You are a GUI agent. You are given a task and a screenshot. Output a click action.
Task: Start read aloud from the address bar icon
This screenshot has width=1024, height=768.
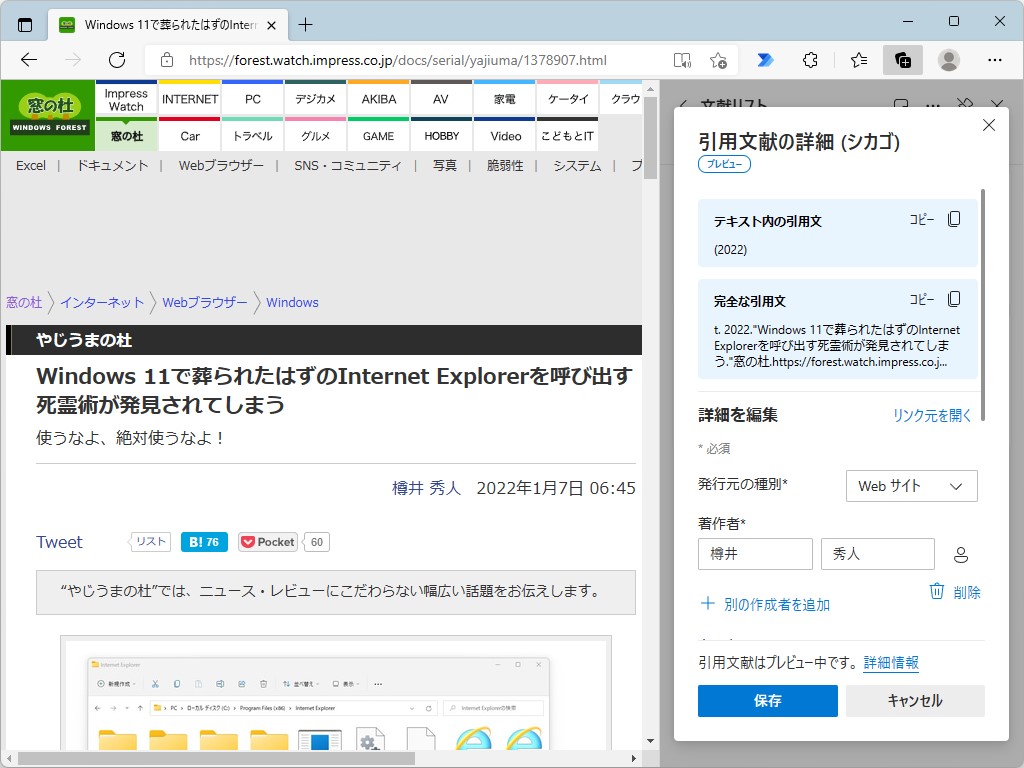point(681,60)
